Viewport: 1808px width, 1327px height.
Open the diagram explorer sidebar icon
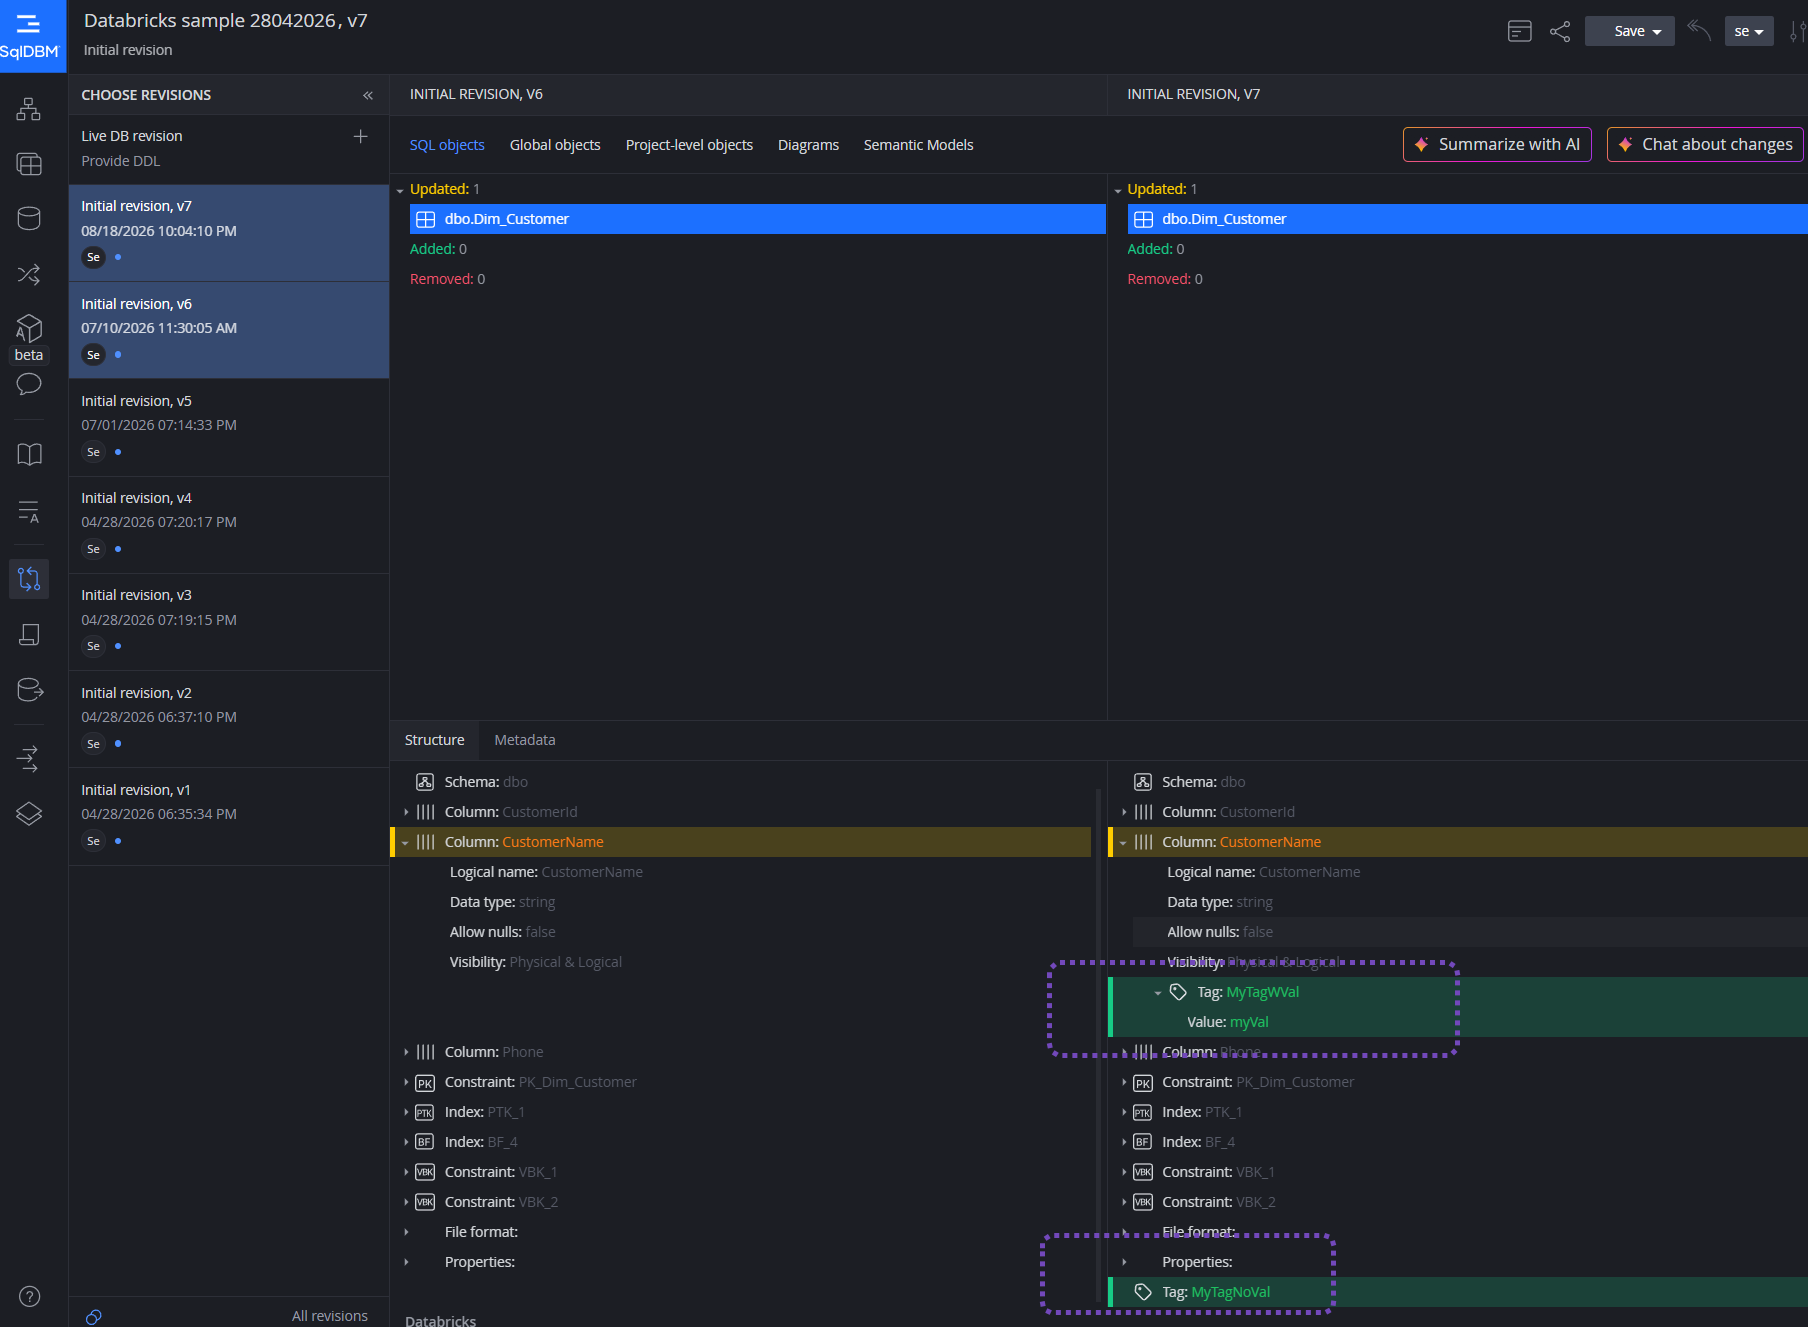(29, 109)
